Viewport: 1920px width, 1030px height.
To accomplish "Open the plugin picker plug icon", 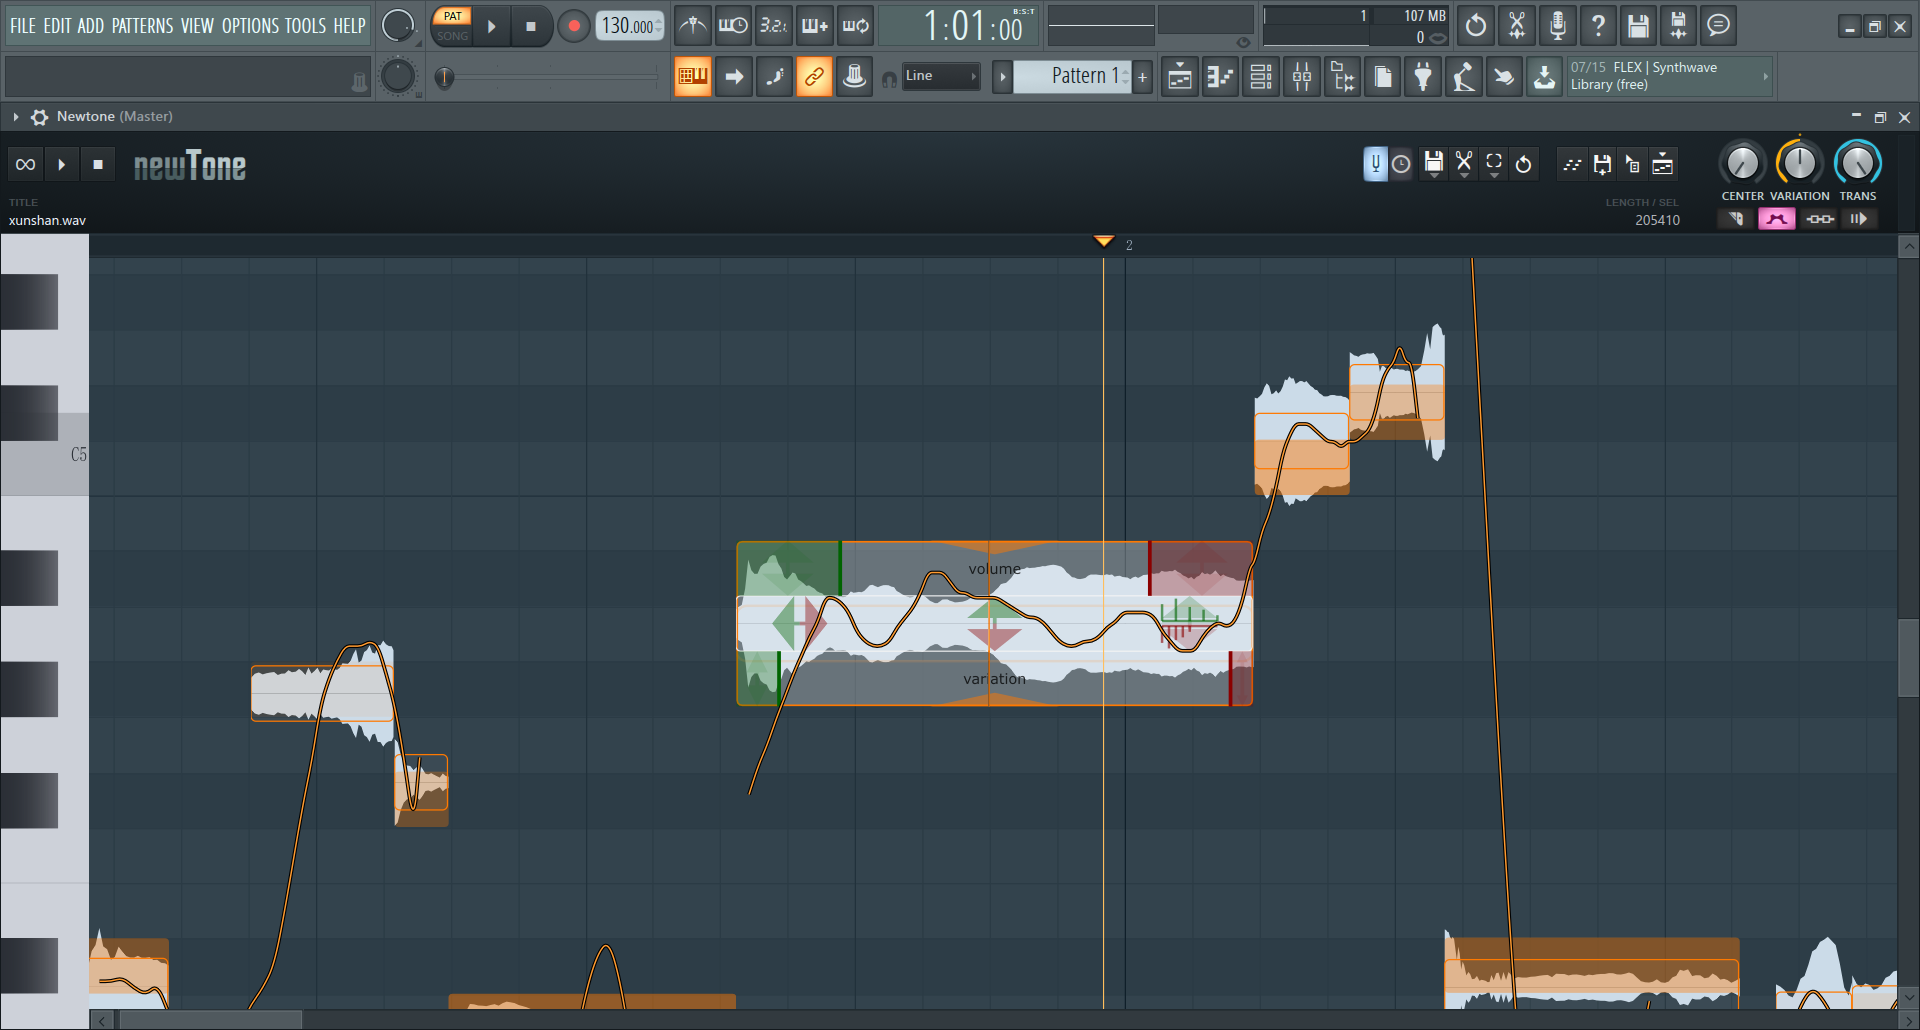I will pyautogui.click(x=1423, y=76).
